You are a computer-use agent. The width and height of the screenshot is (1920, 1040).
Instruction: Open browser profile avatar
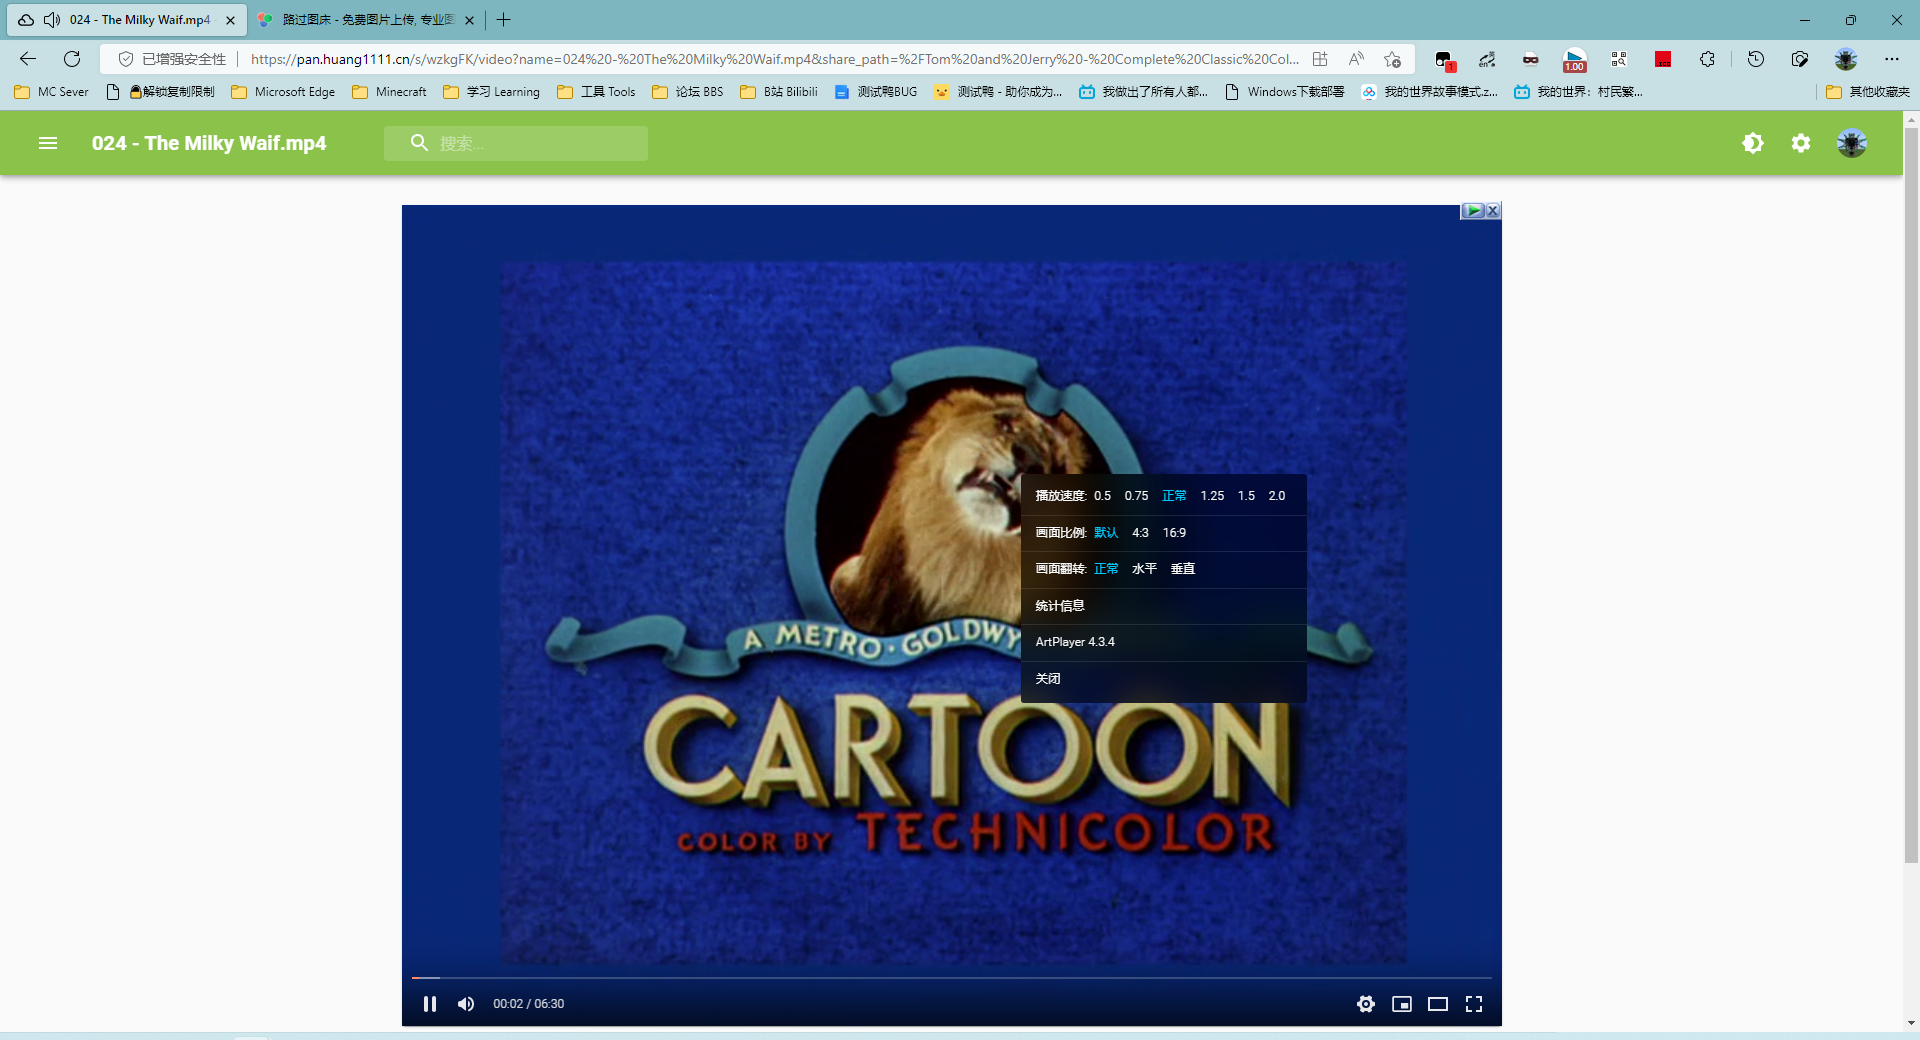click(1846, 59)
